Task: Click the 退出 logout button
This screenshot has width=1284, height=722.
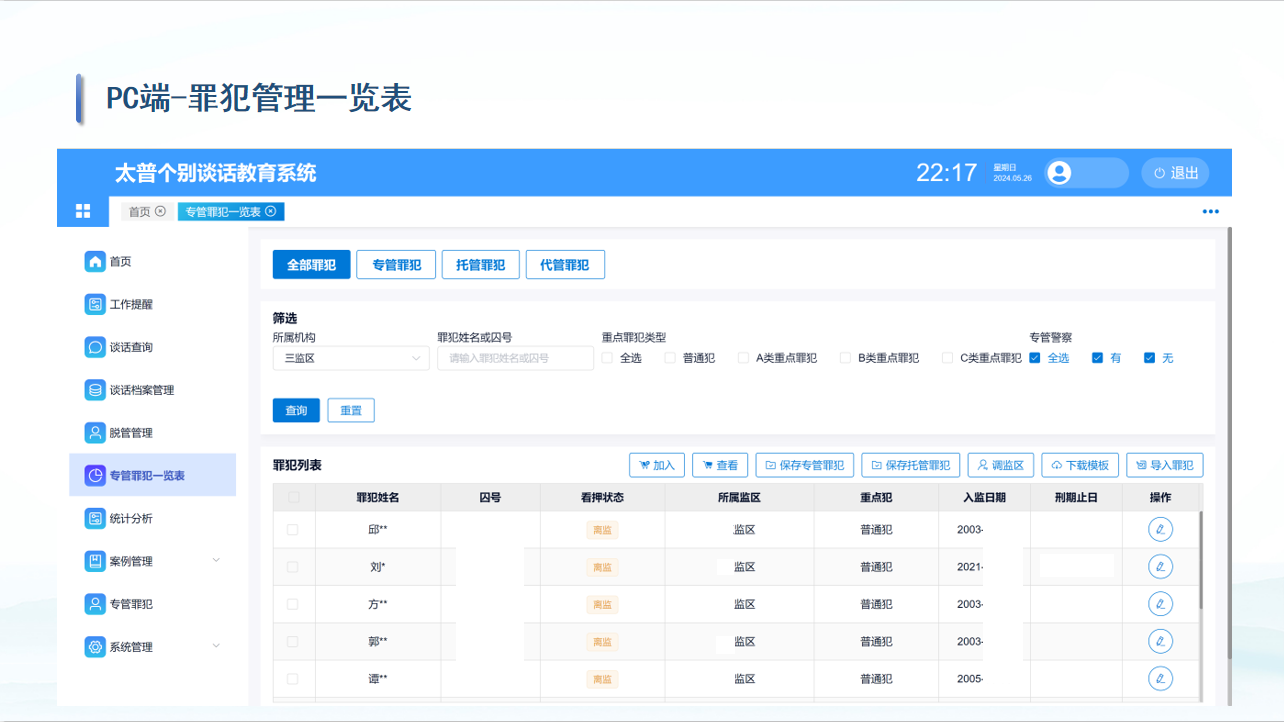Action: [1175, 173]
